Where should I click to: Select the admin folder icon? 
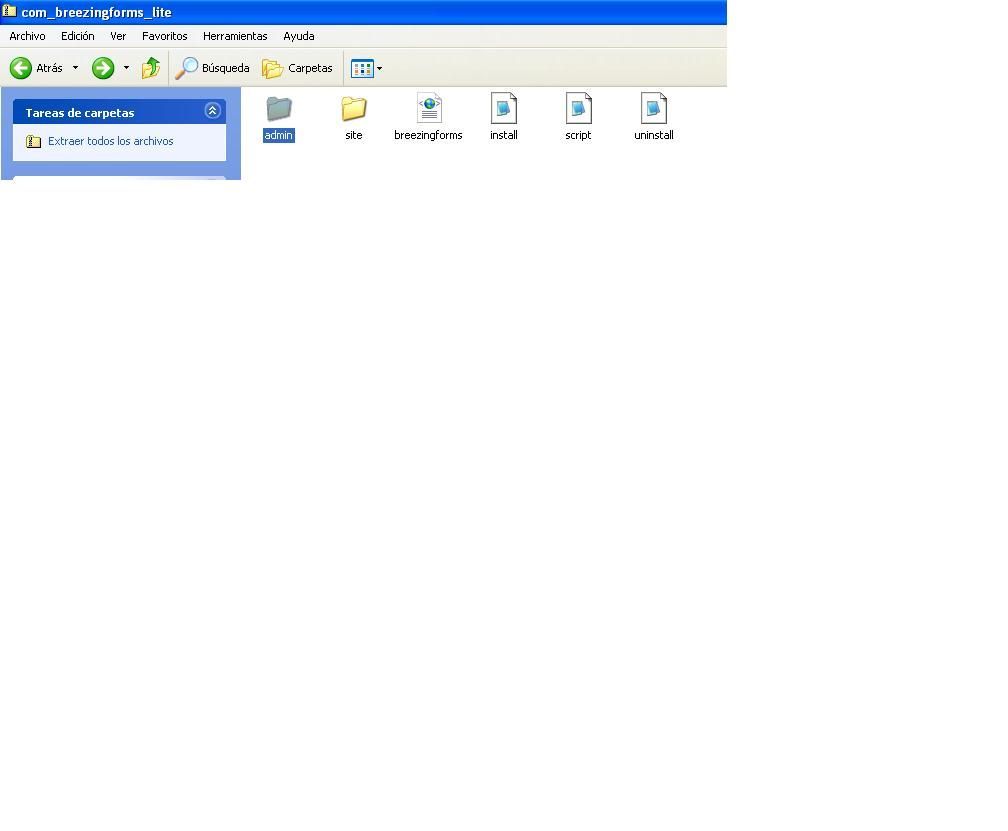click(x=279, y=109)
